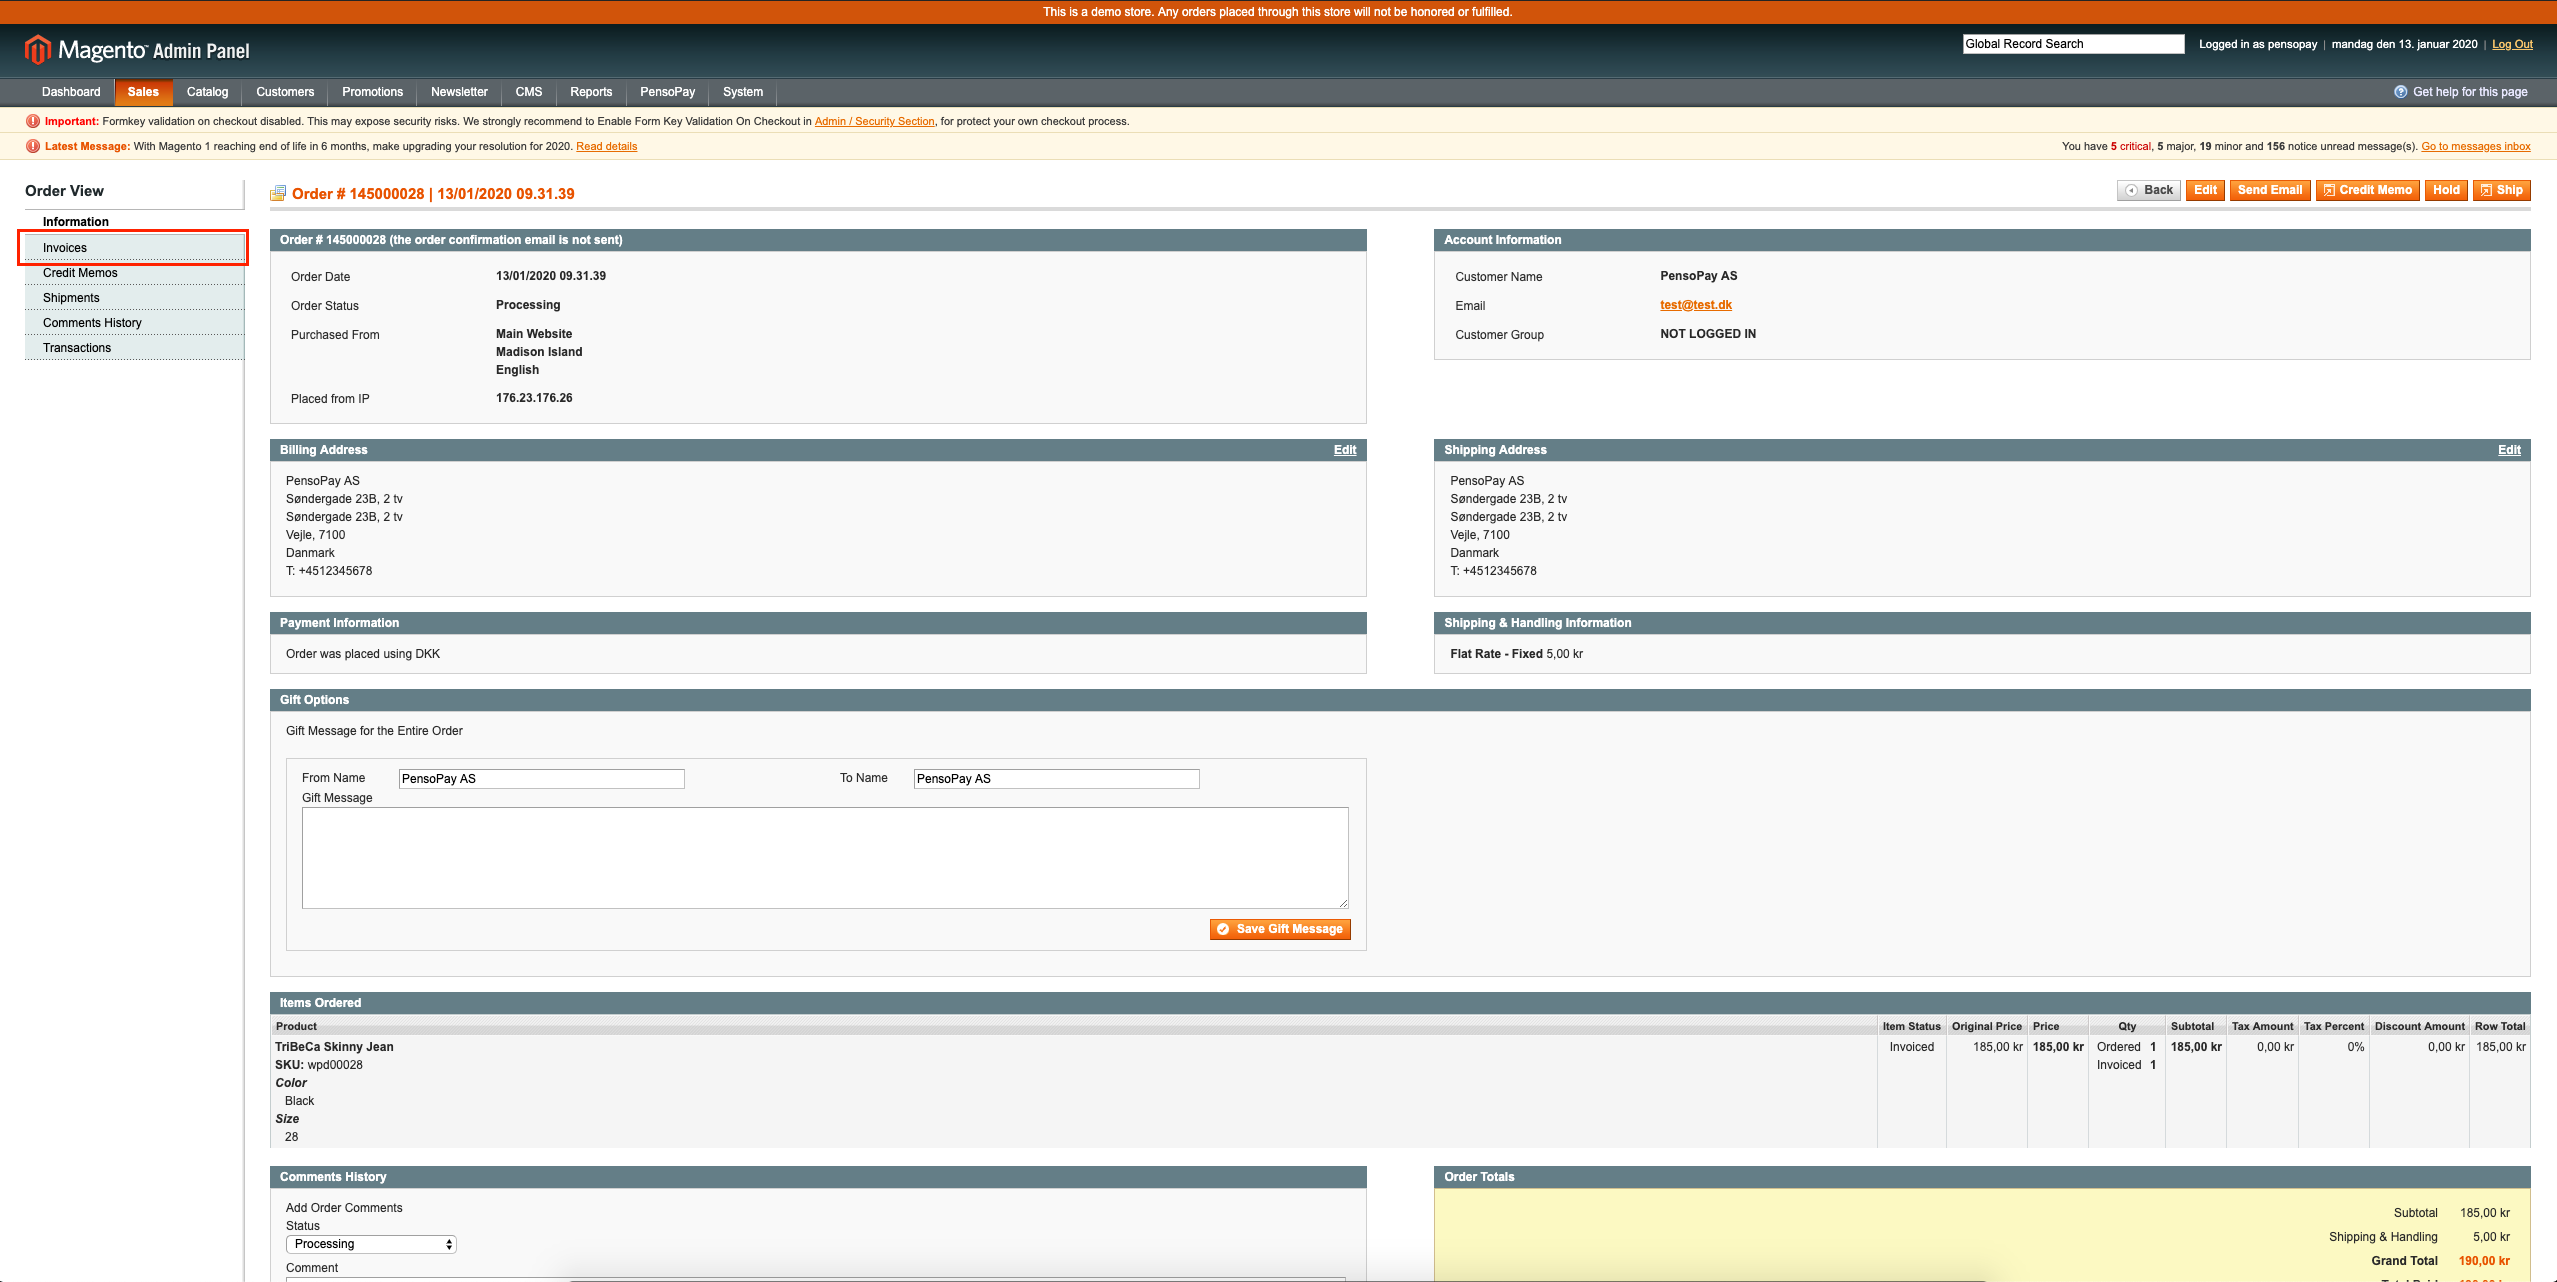Click the Grand Total 190,00 kr value
Viewport: 2557px width, 1282px height.
coord(2484,1261)
